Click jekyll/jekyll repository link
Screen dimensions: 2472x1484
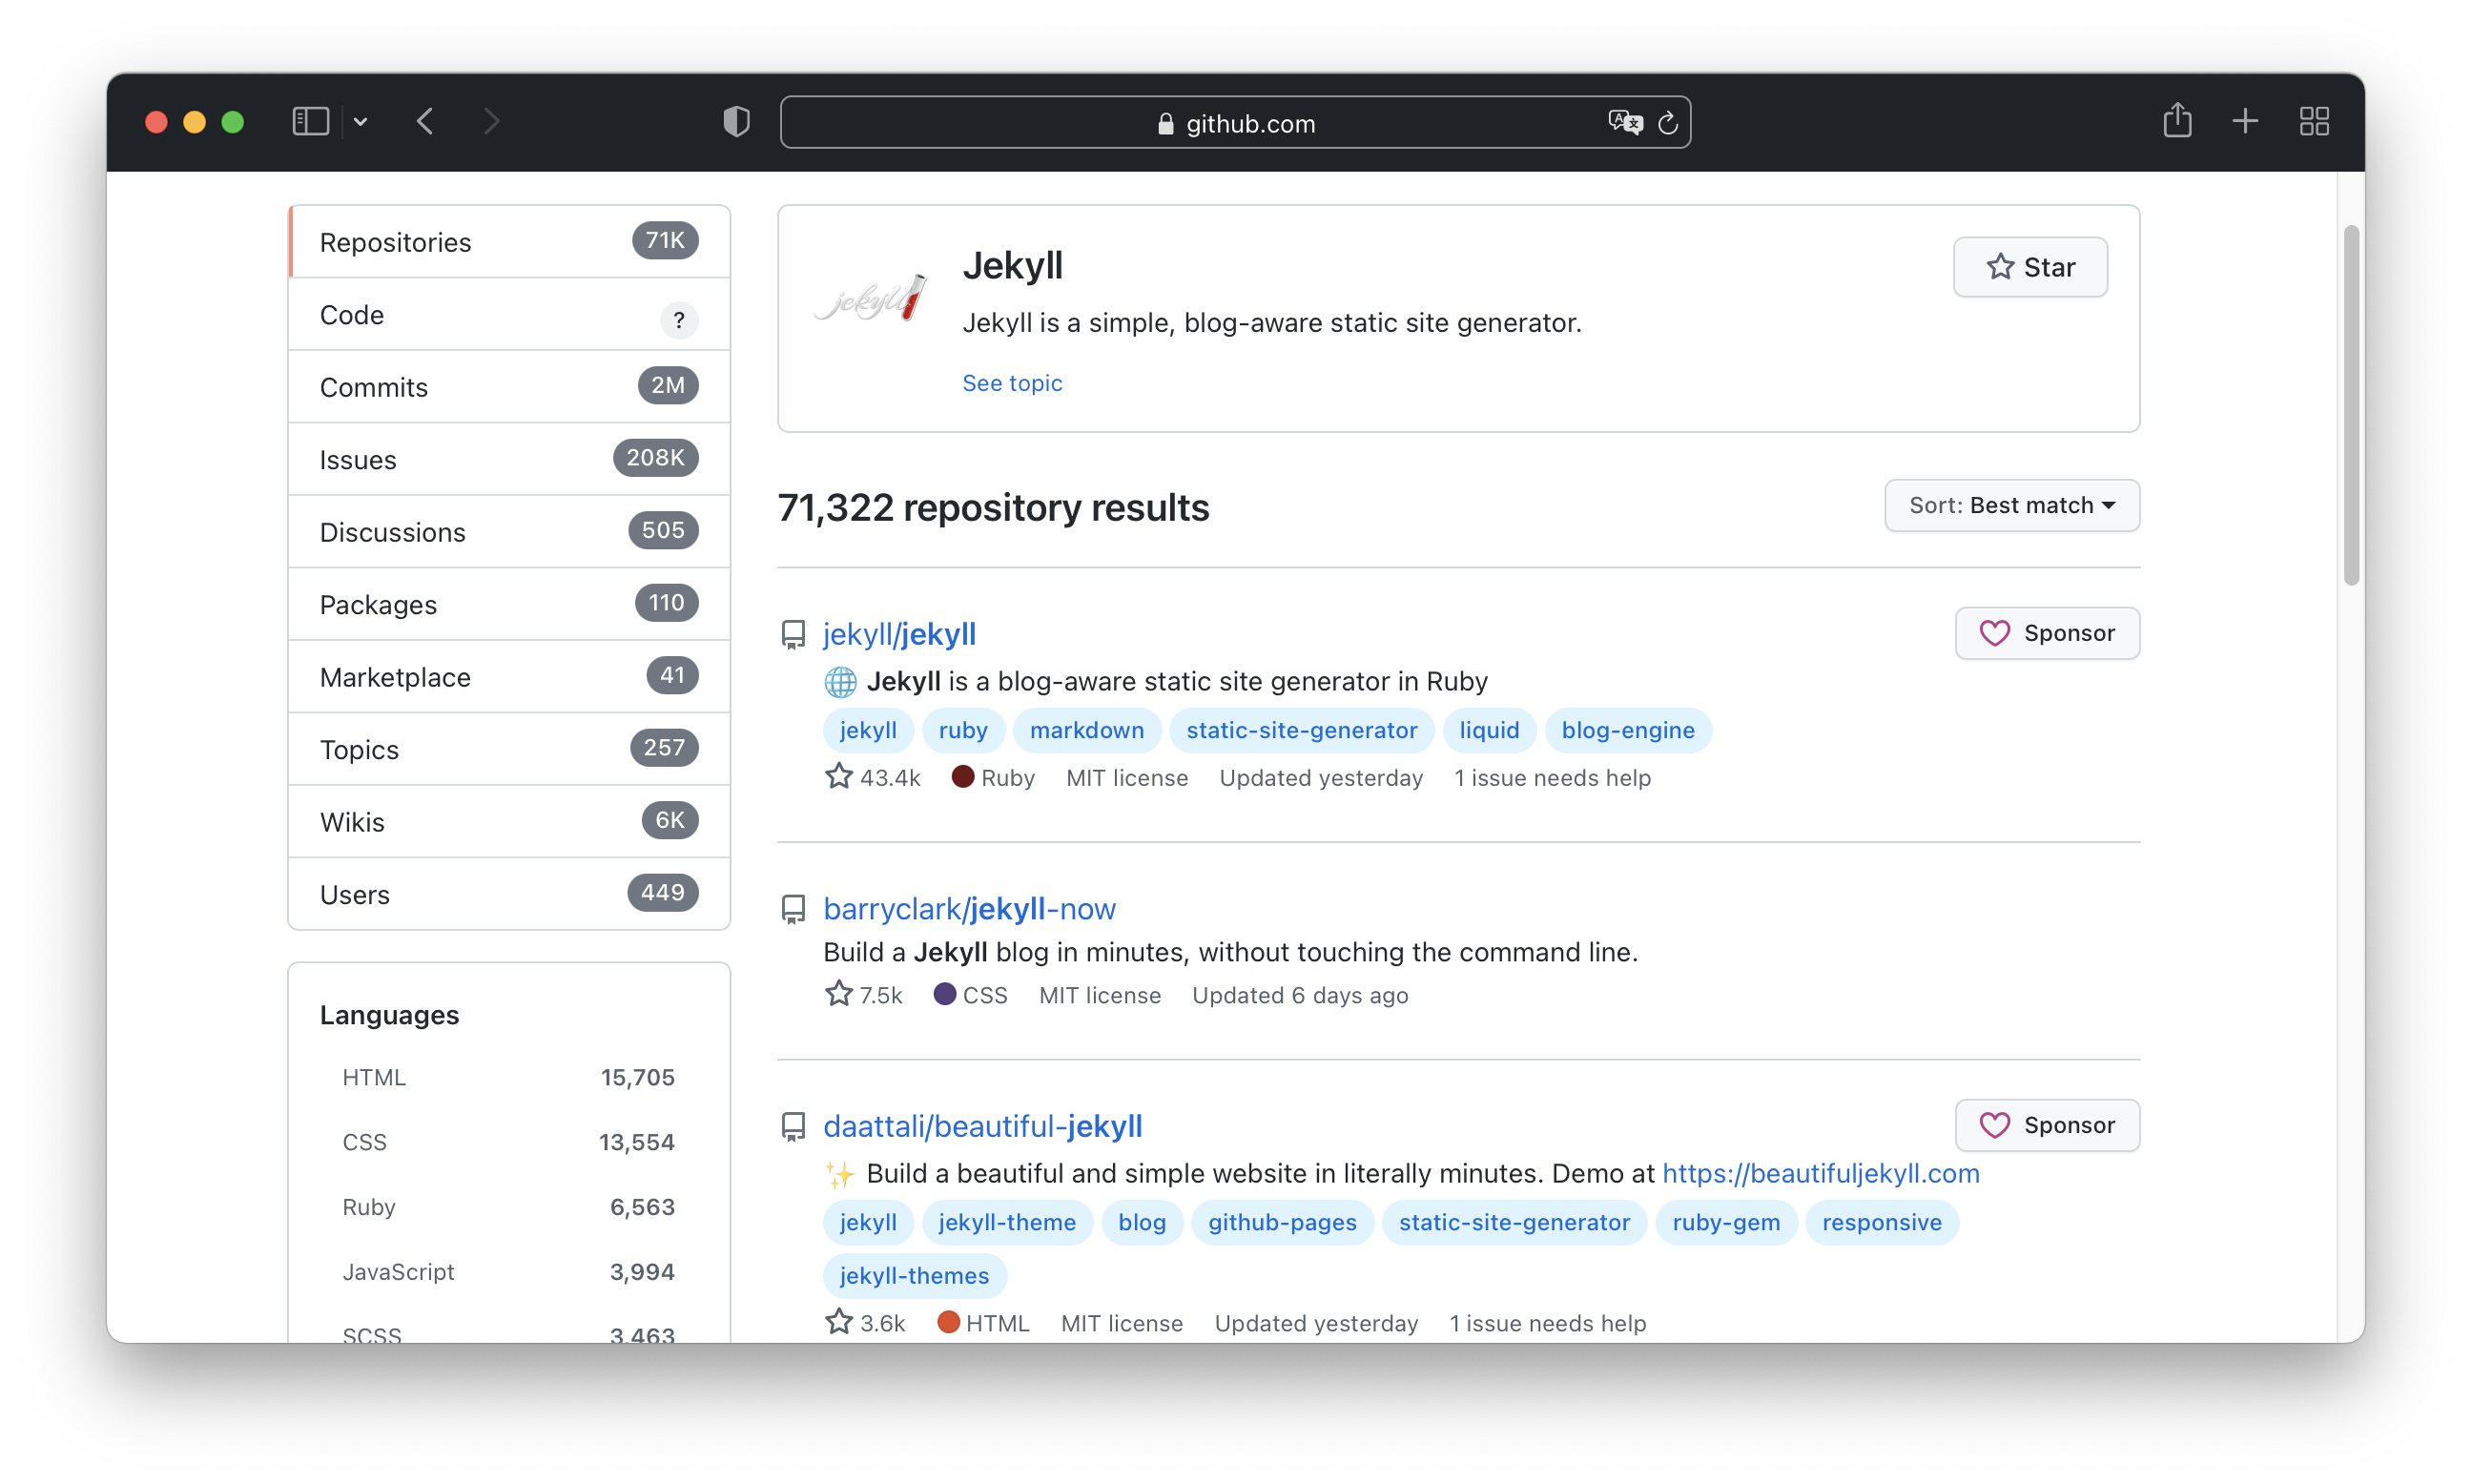tap(900, 632)
